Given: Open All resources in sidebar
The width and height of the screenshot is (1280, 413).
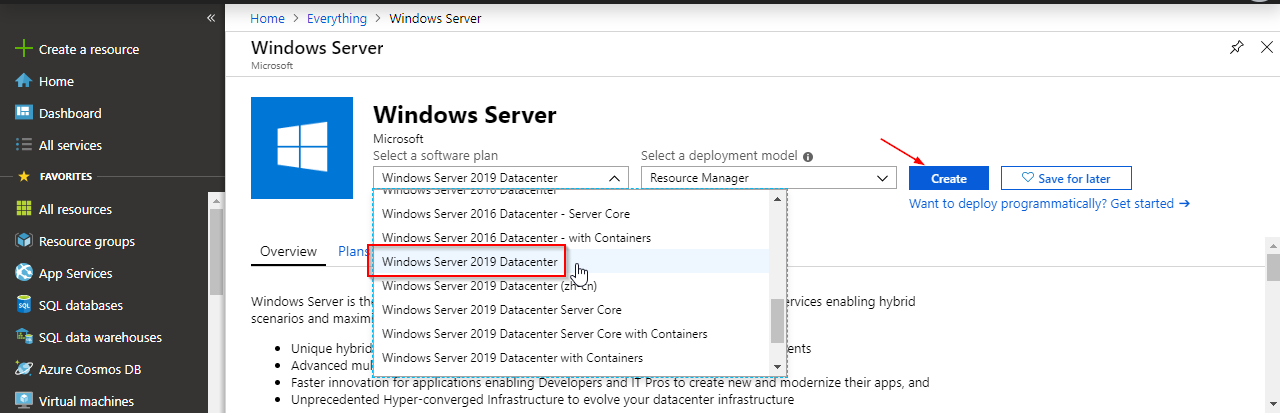Looking at the screenshot, I should pos(75,209).
